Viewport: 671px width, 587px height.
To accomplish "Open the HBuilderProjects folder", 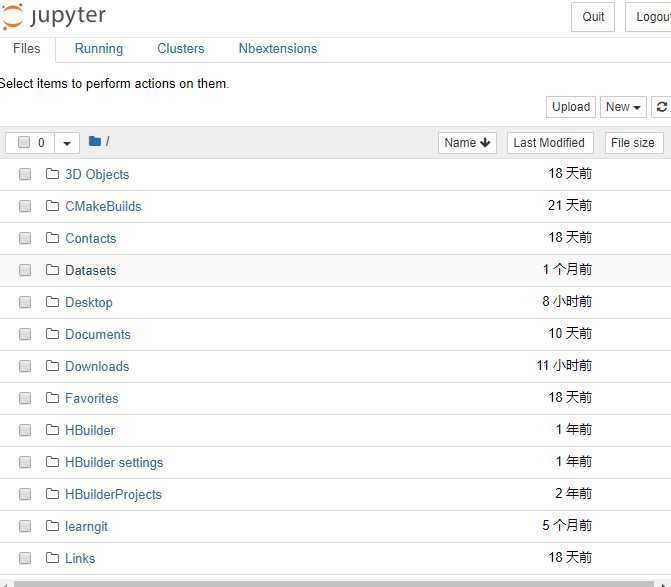I will pos(113,495).
